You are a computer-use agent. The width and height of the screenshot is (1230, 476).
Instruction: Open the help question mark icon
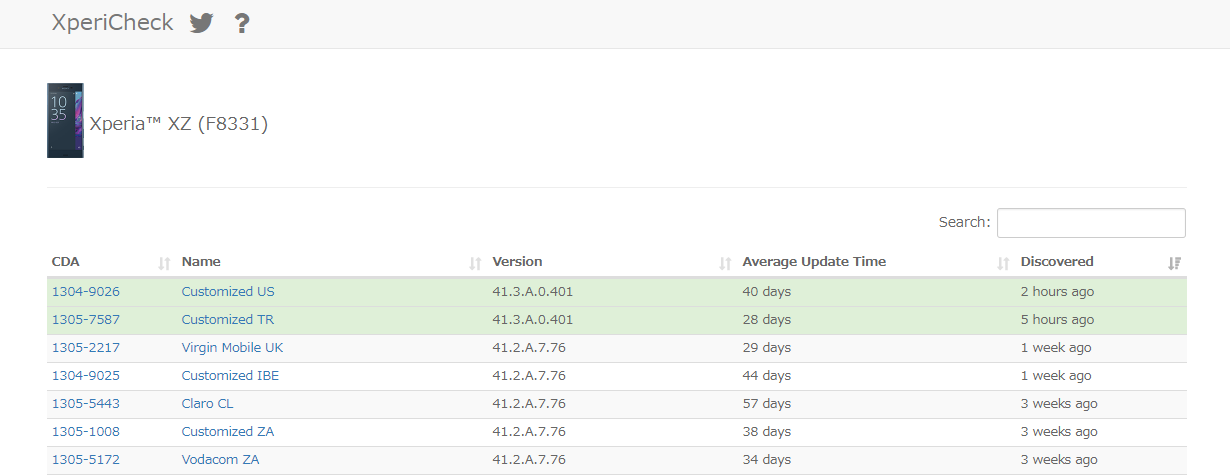[241, 23]
